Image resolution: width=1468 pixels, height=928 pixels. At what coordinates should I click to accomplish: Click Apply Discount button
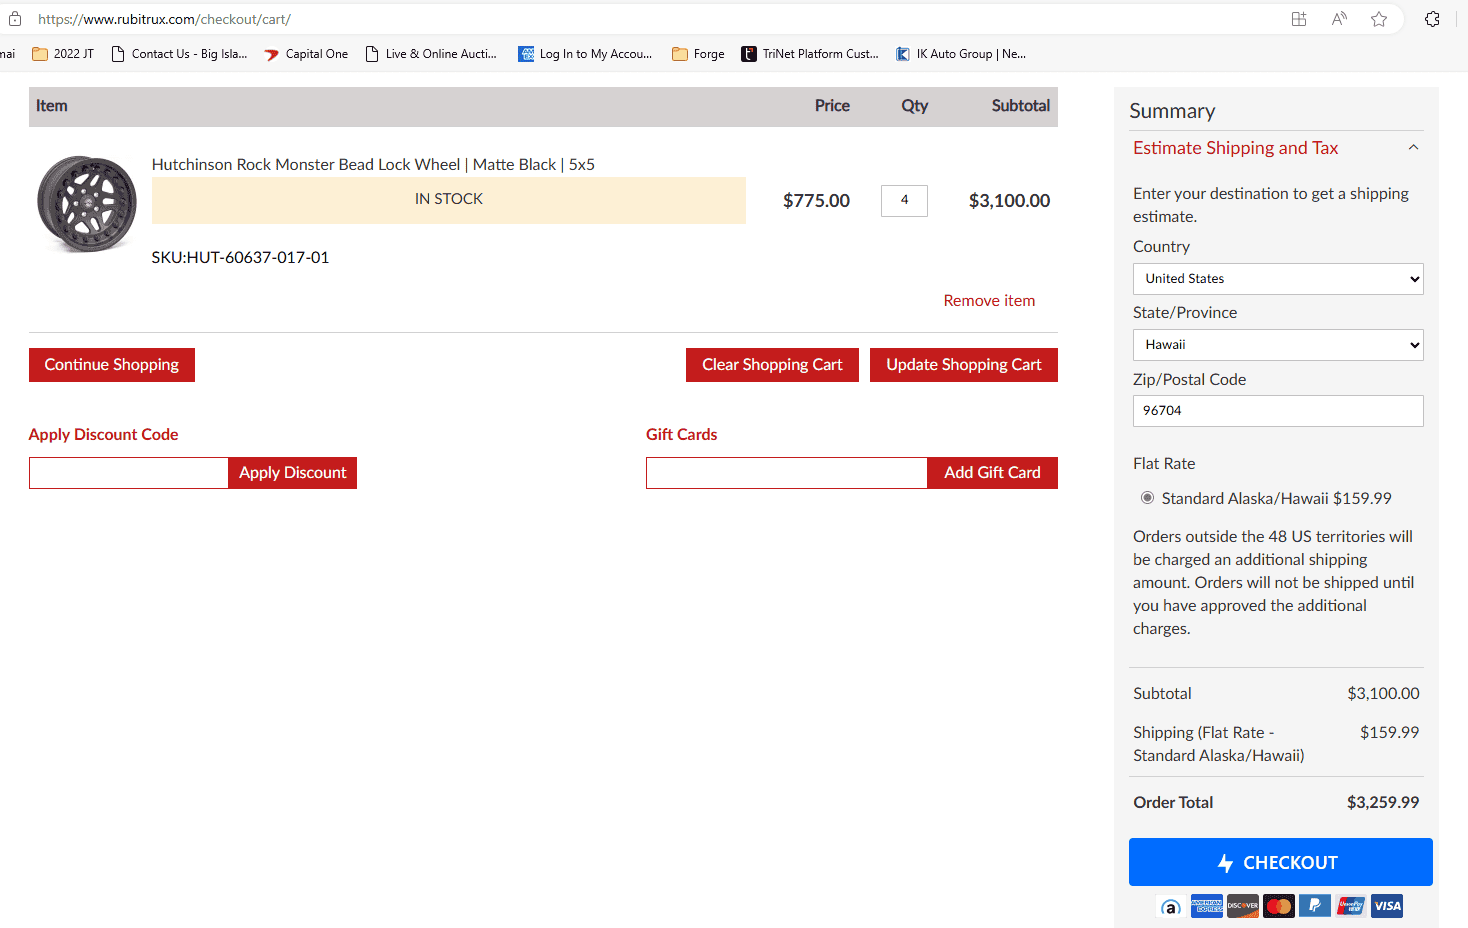[x=292, y=473]
